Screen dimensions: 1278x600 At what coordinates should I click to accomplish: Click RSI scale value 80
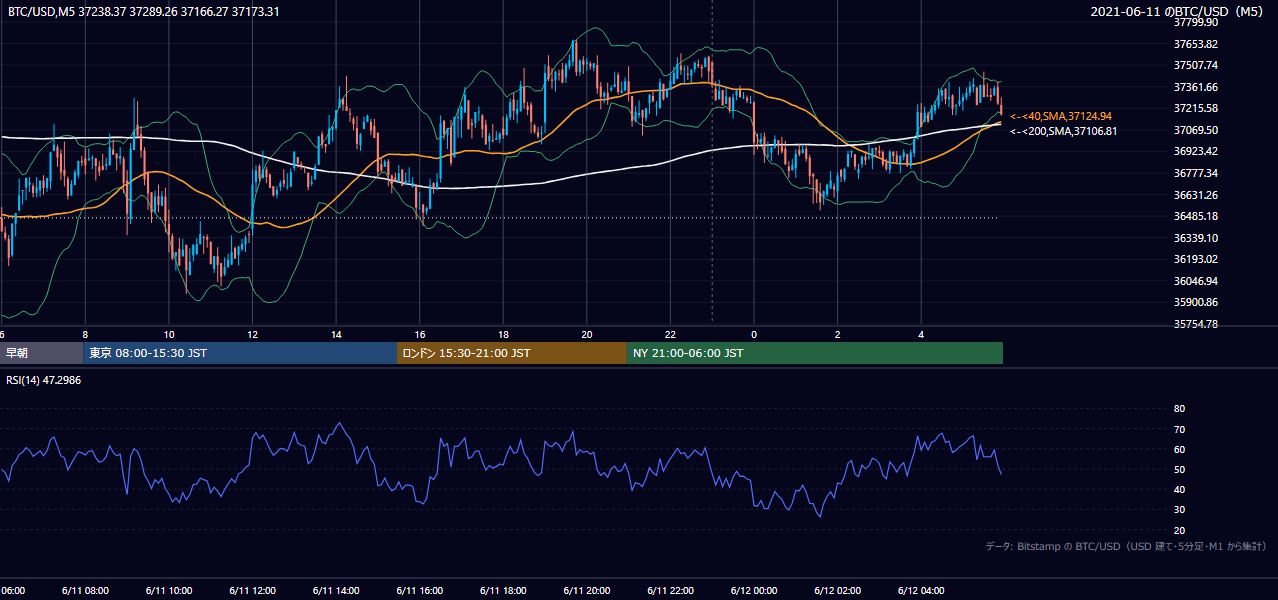(1179, 409)
